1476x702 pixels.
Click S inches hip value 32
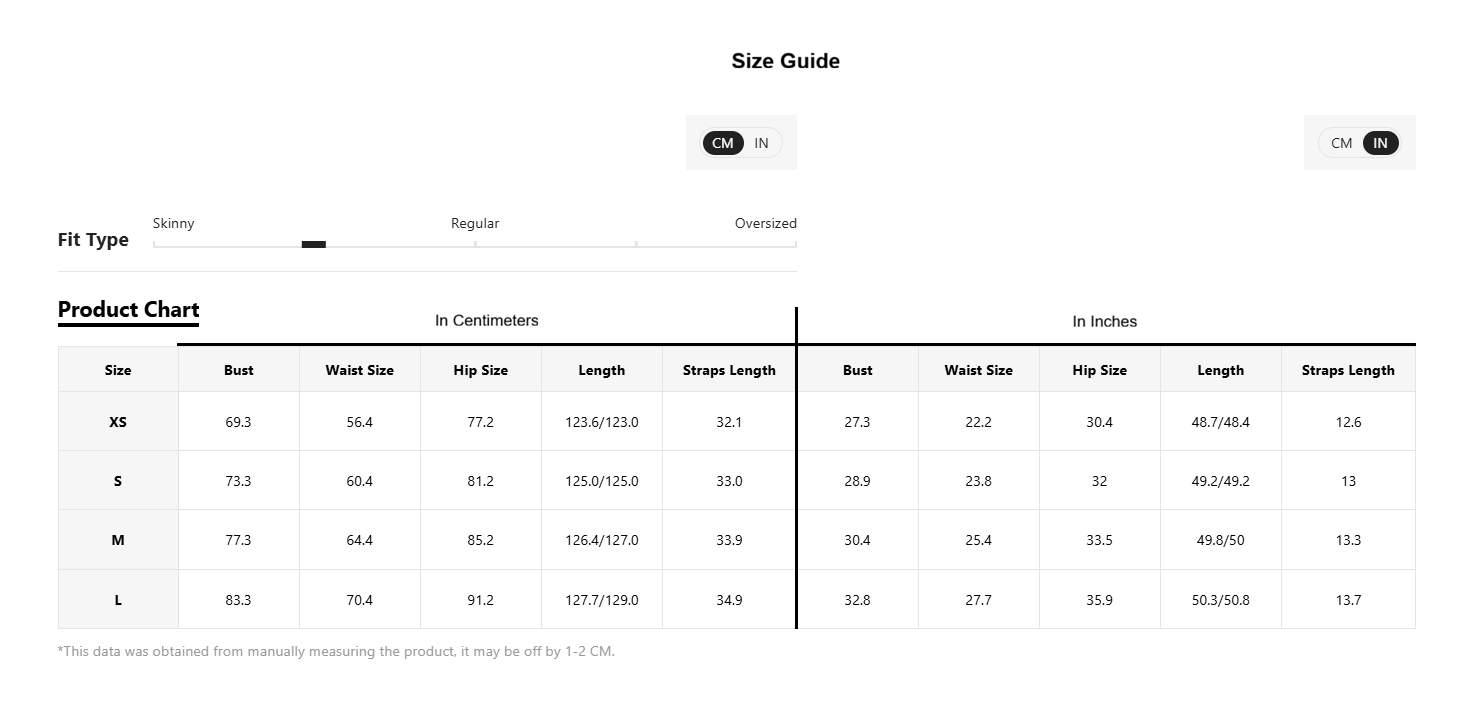click(x=1100, y=481)
